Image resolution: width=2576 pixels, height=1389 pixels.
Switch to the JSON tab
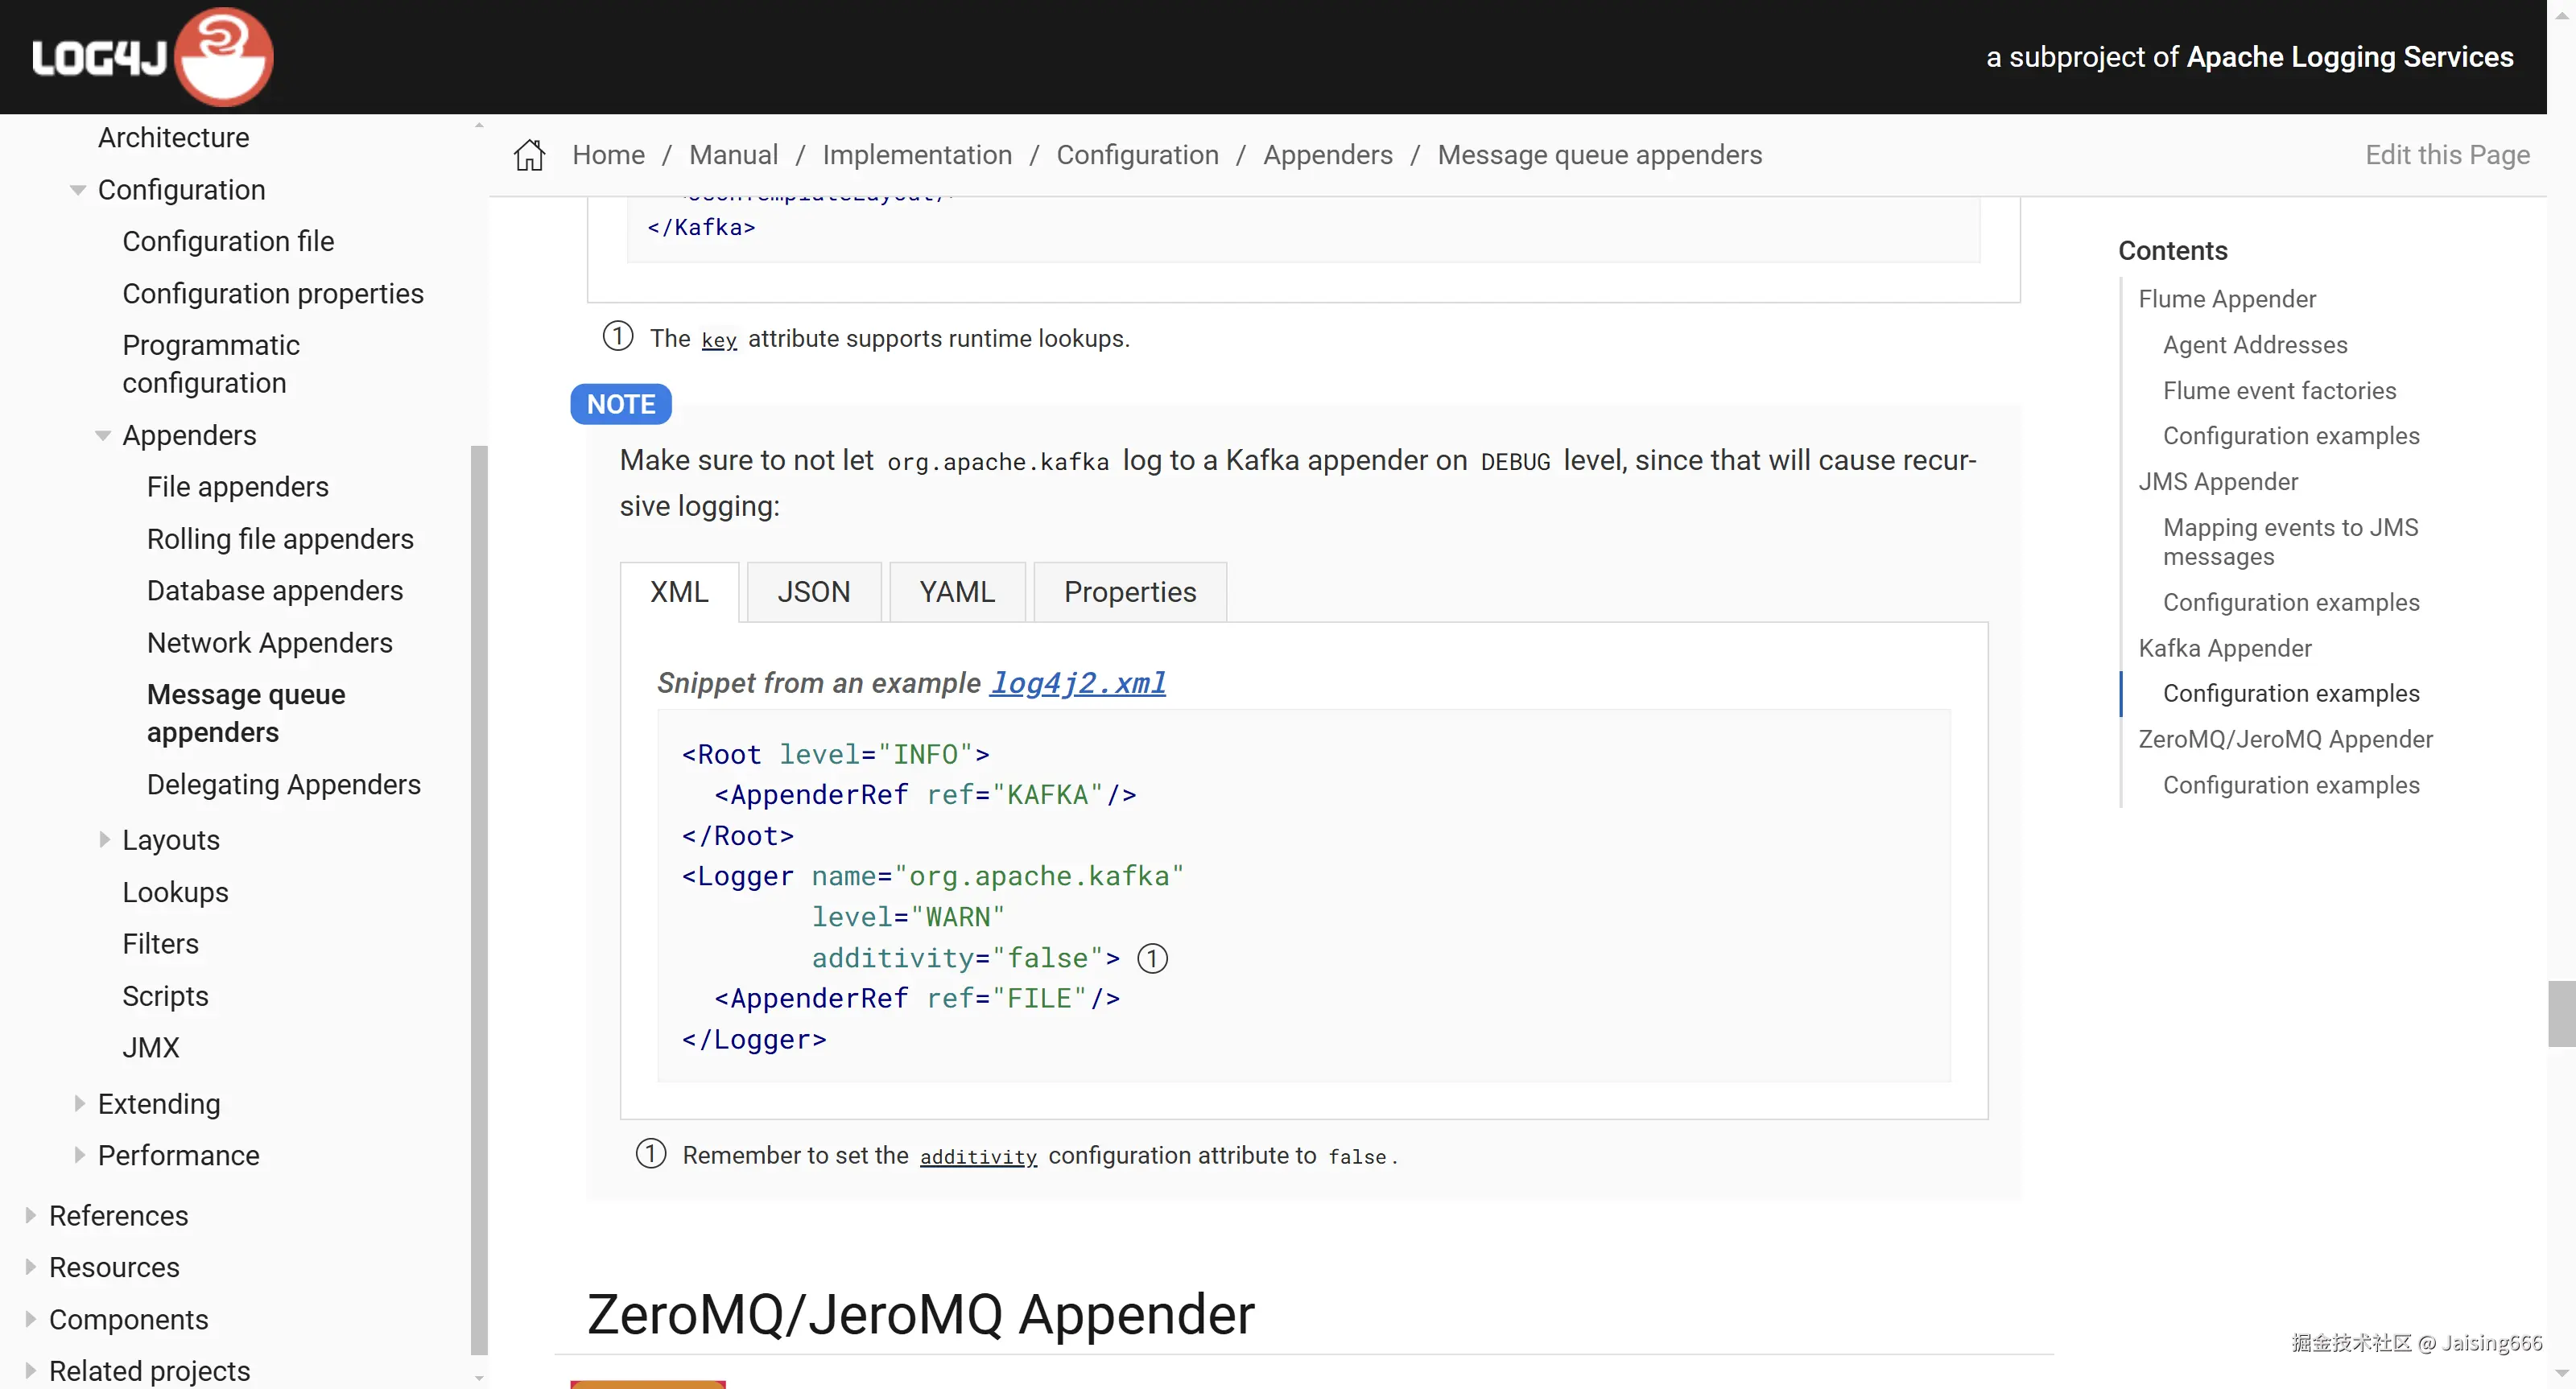coord(813,592)
